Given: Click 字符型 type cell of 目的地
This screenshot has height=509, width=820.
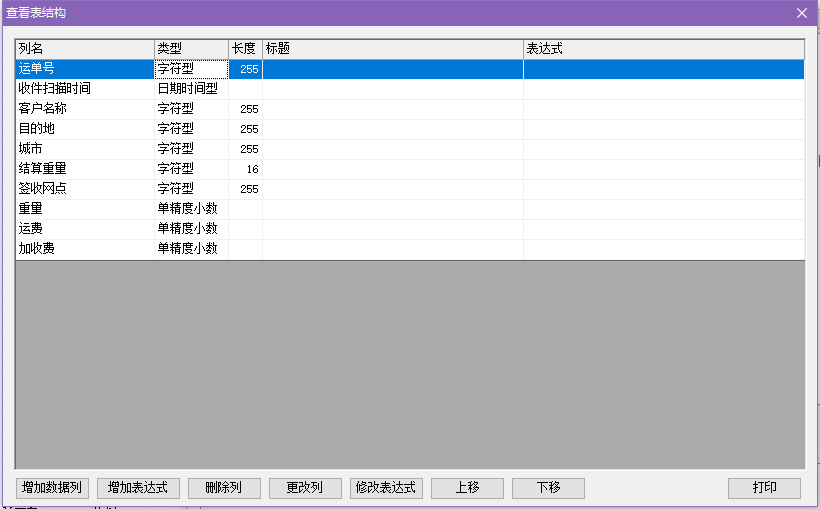Looking at the screenshot, I should point(191,129).
